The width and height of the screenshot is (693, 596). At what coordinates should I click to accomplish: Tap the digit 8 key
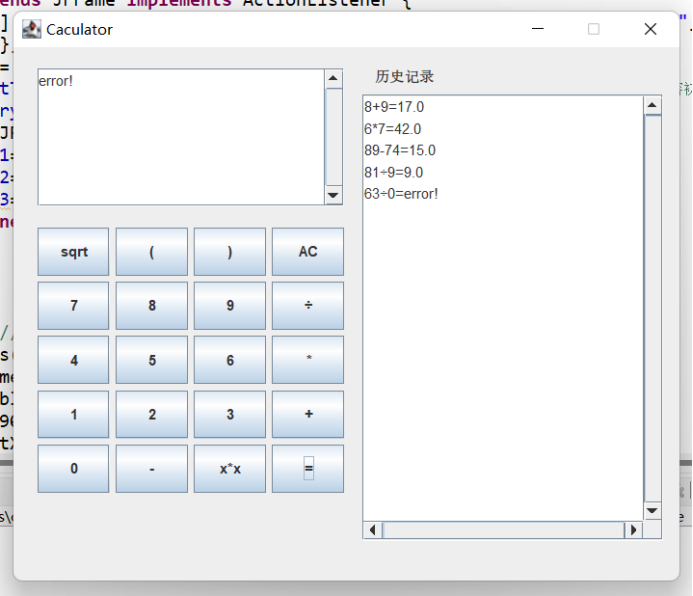[152, 306]
